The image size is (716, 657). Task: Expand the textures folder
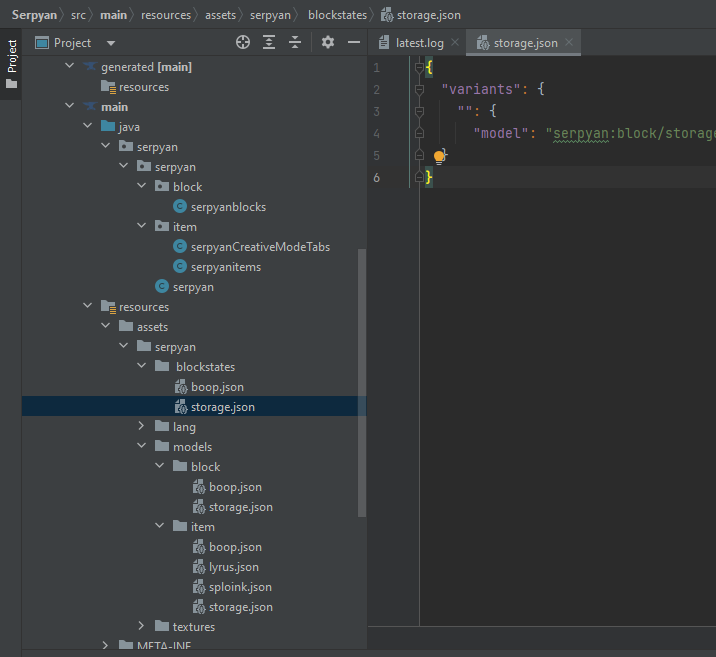[x=142, y=626]
